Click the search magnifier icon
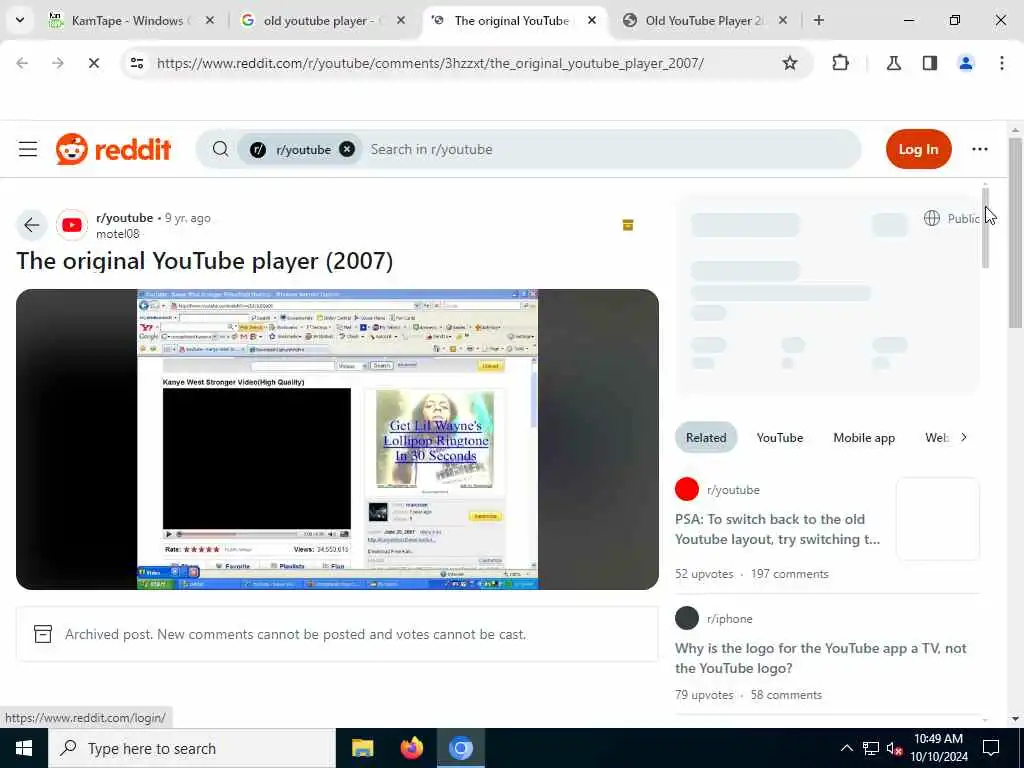 coord(221,150)
